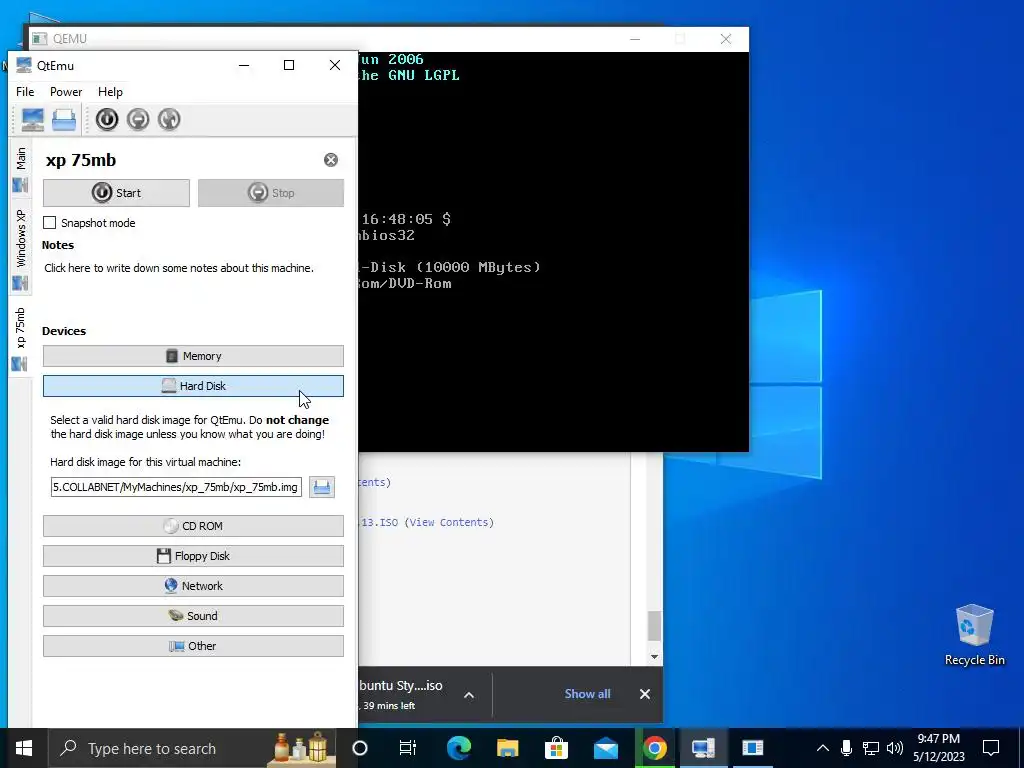Expand the Sound section

(193, 616)
